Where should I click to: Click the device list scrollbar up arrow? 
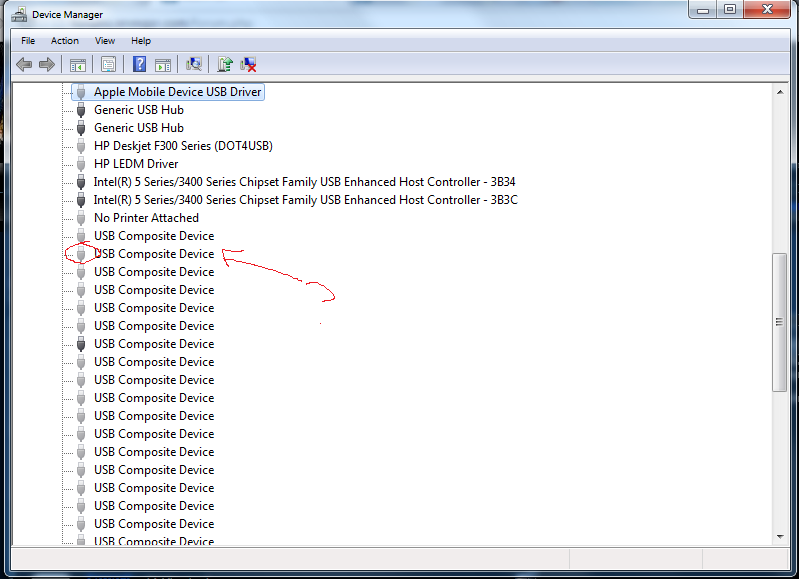pos(780,92)
